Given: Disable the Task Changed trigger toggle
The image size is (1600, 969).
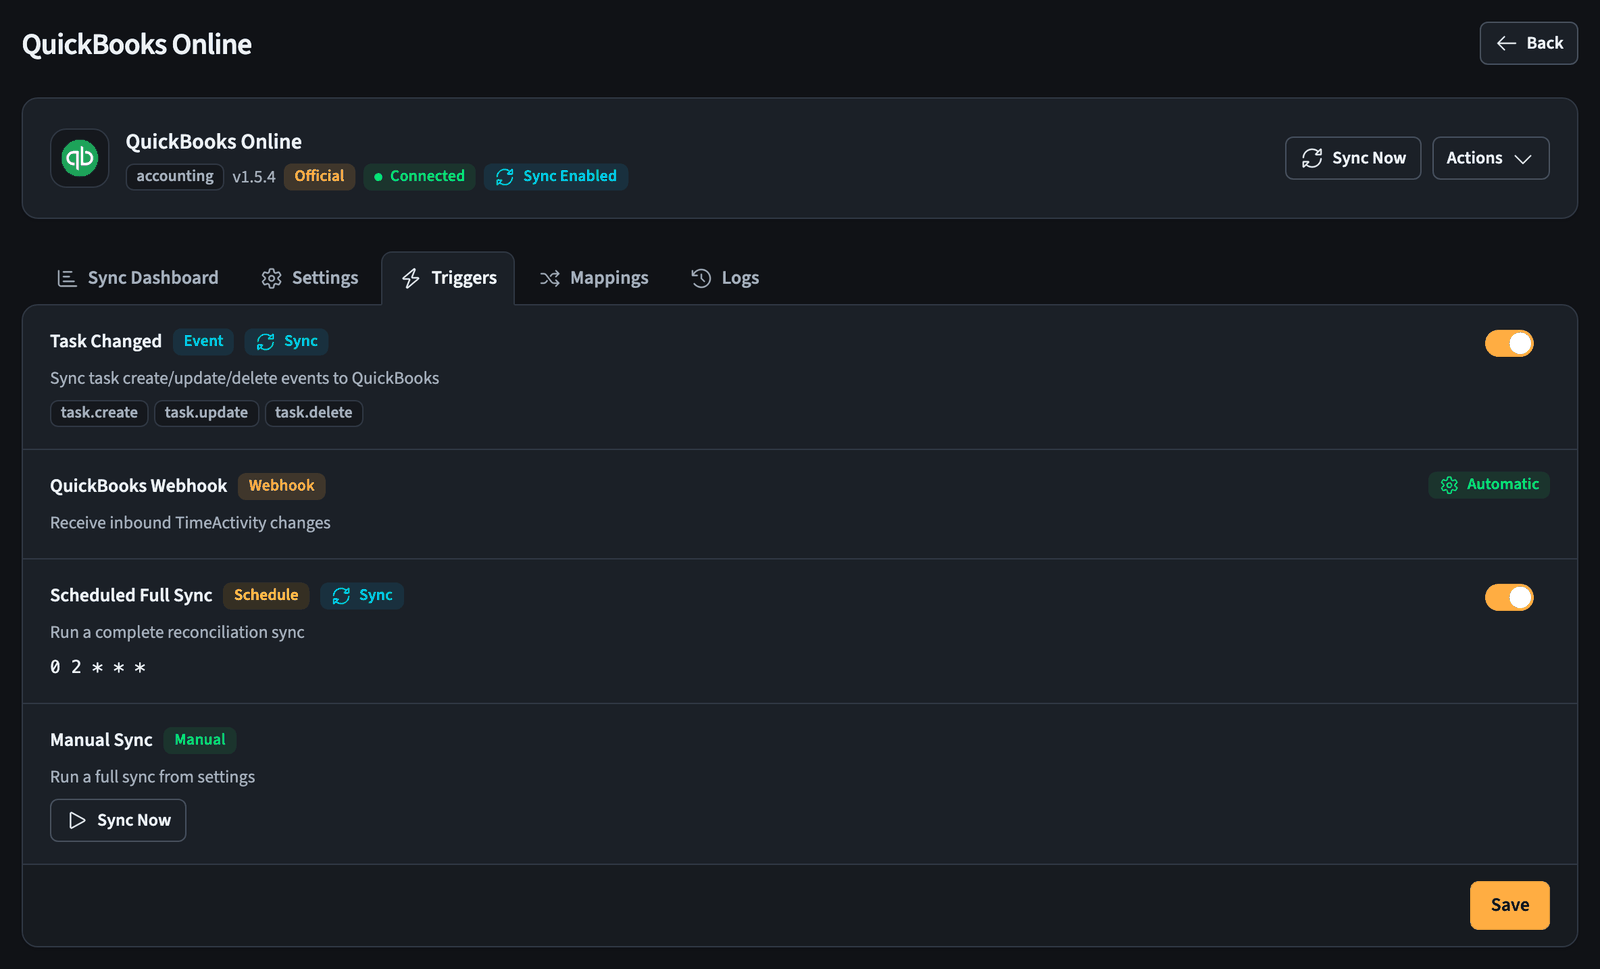Looking at the screenshot, I should [x=1509, y=343].
